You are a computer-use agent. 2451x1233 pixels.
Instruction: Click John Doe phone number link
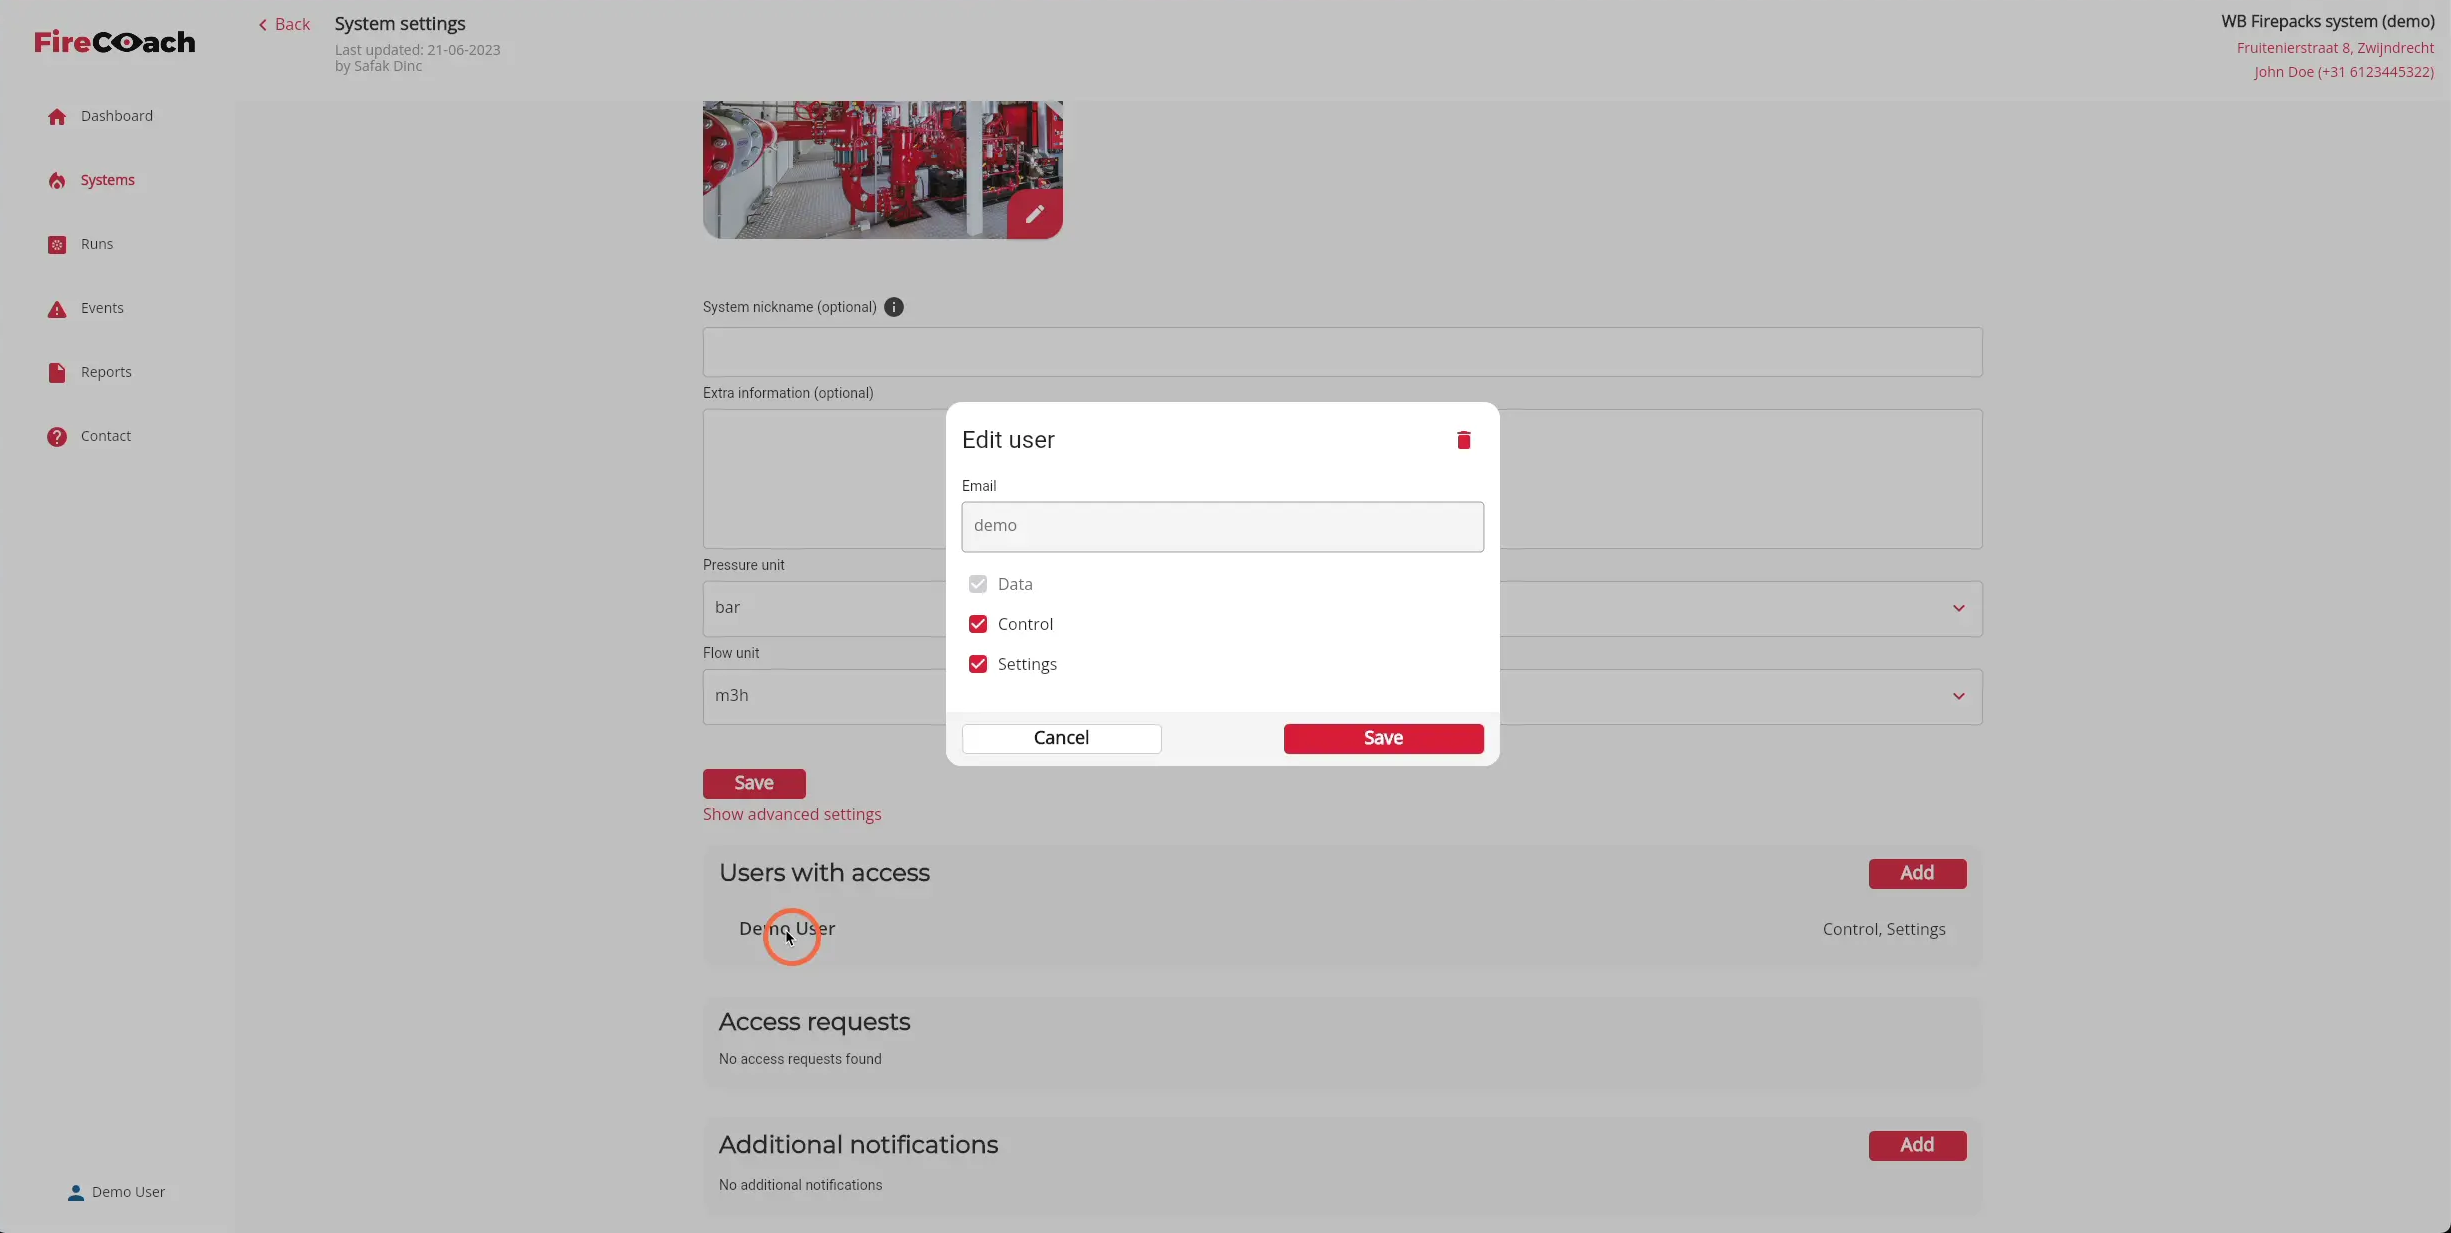pyautogui.click(x=2343, y=72)
